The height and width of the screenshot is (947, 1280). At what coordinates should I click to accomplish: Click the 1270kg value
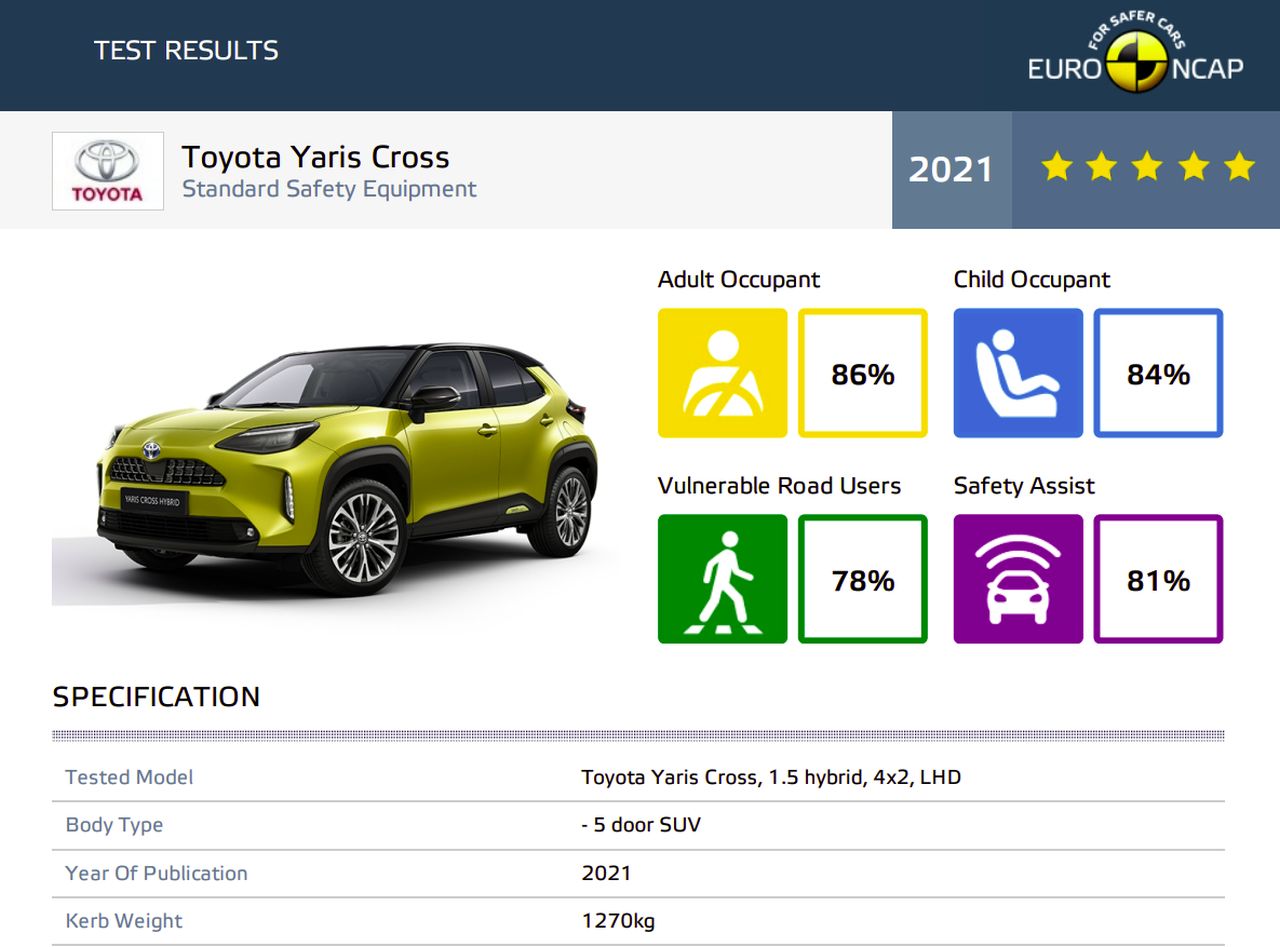tap(618, 921)
